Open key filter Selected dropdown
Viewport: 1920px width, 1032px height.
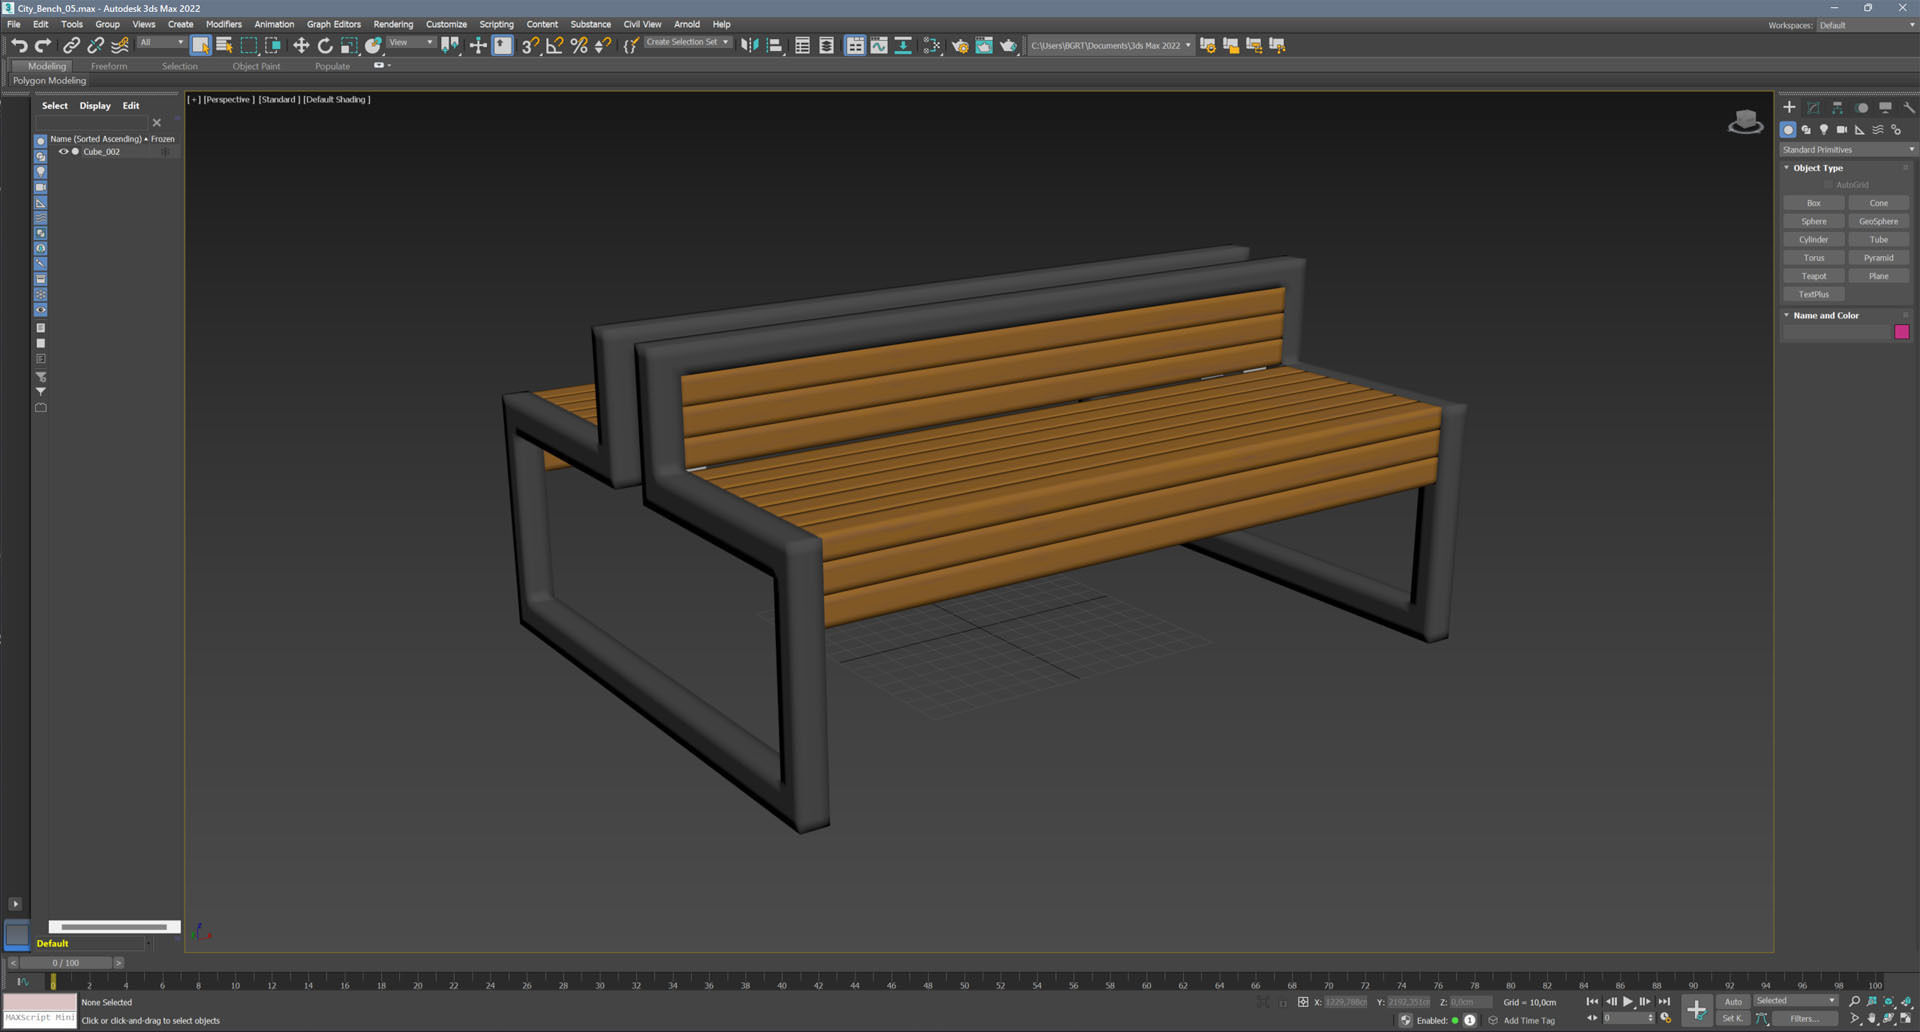1796,1001
